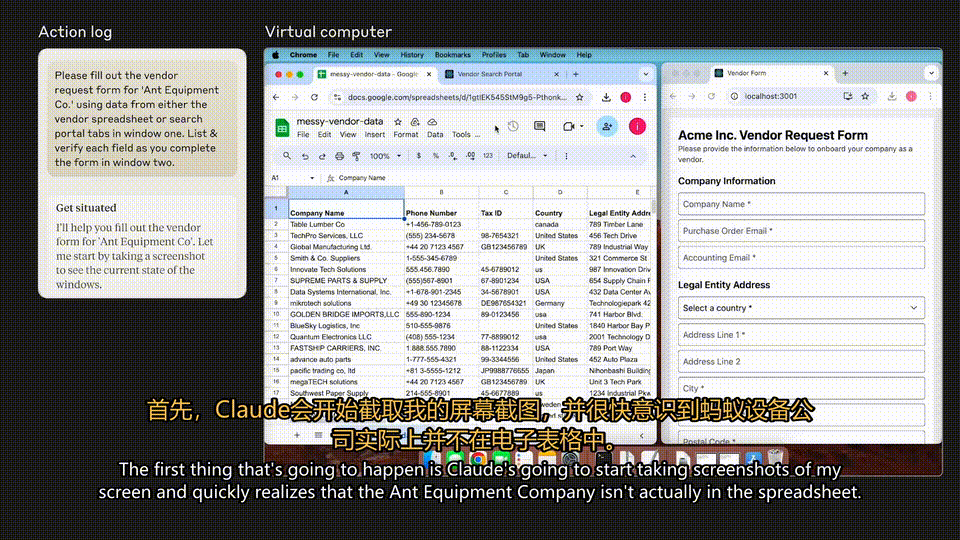Apply currency format dollar icon
This screenshot has height=540, width=960.
point(419,156)
